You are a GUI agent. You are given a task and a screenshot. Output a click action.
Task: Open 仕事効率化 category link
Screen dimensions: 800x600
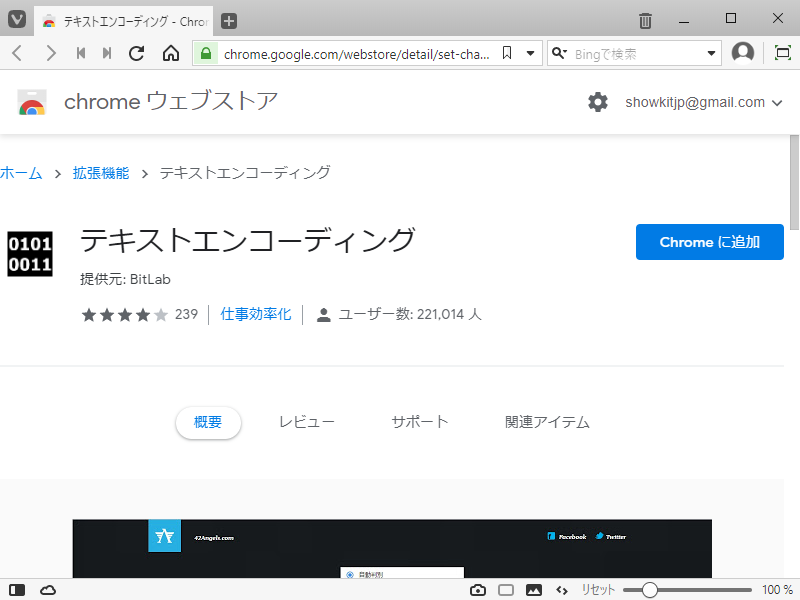(256, 314)
